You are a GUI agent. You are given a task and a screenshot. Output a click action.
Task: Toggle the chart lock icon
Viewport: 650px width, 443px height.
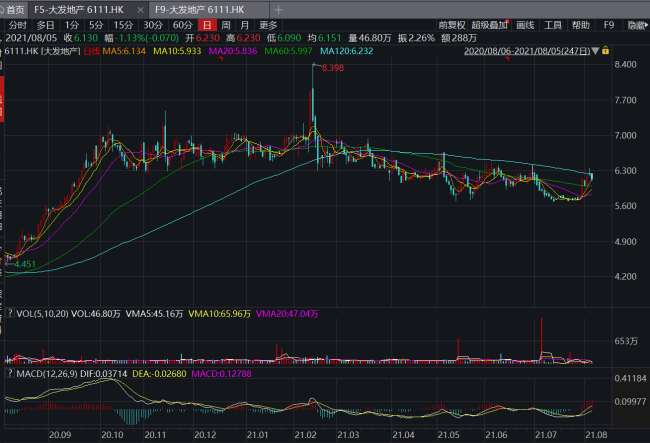click(x=606, y=51)
